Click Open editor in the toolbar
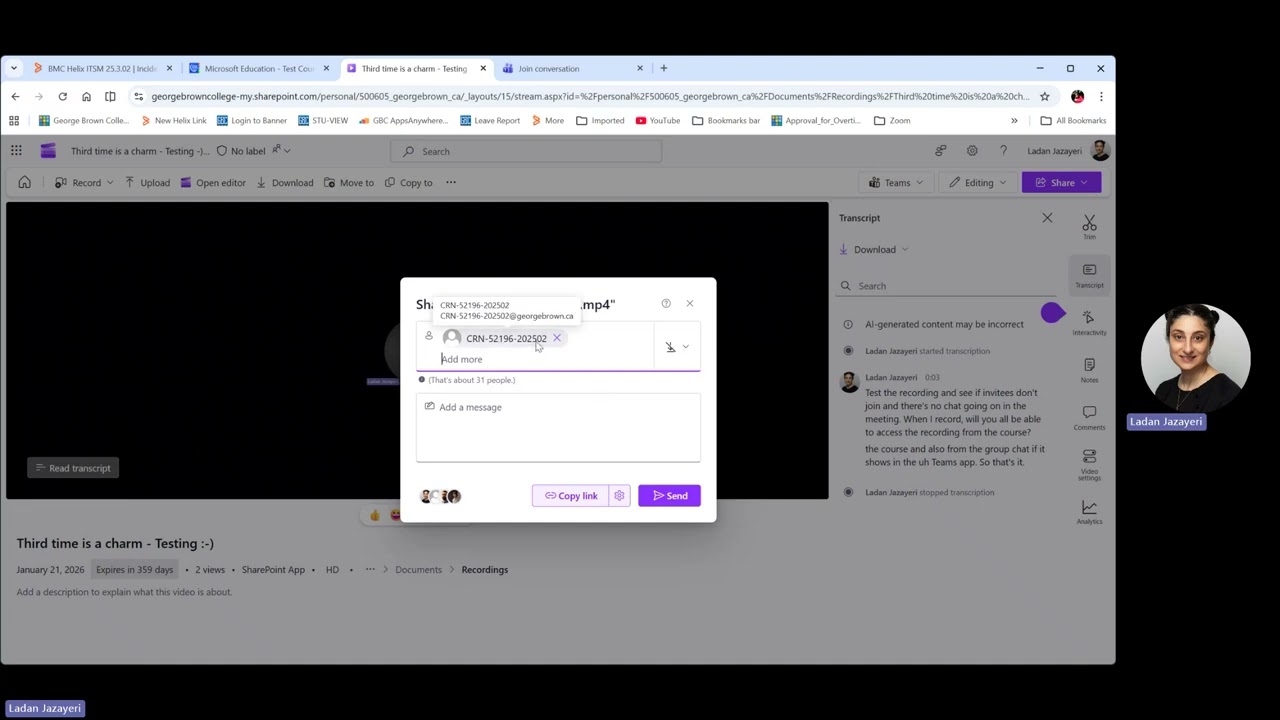The width and height of the screenshot is (1280, 720). (x=212, y=183)
